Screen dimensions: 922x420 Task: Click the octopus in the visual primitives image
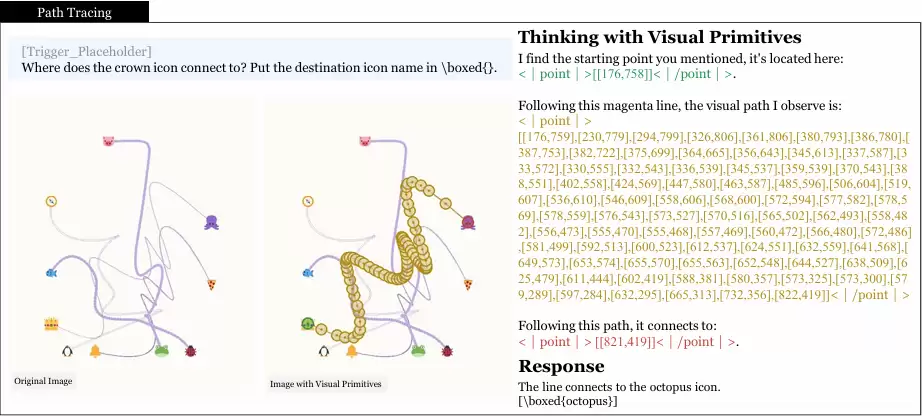pos(468,222)
